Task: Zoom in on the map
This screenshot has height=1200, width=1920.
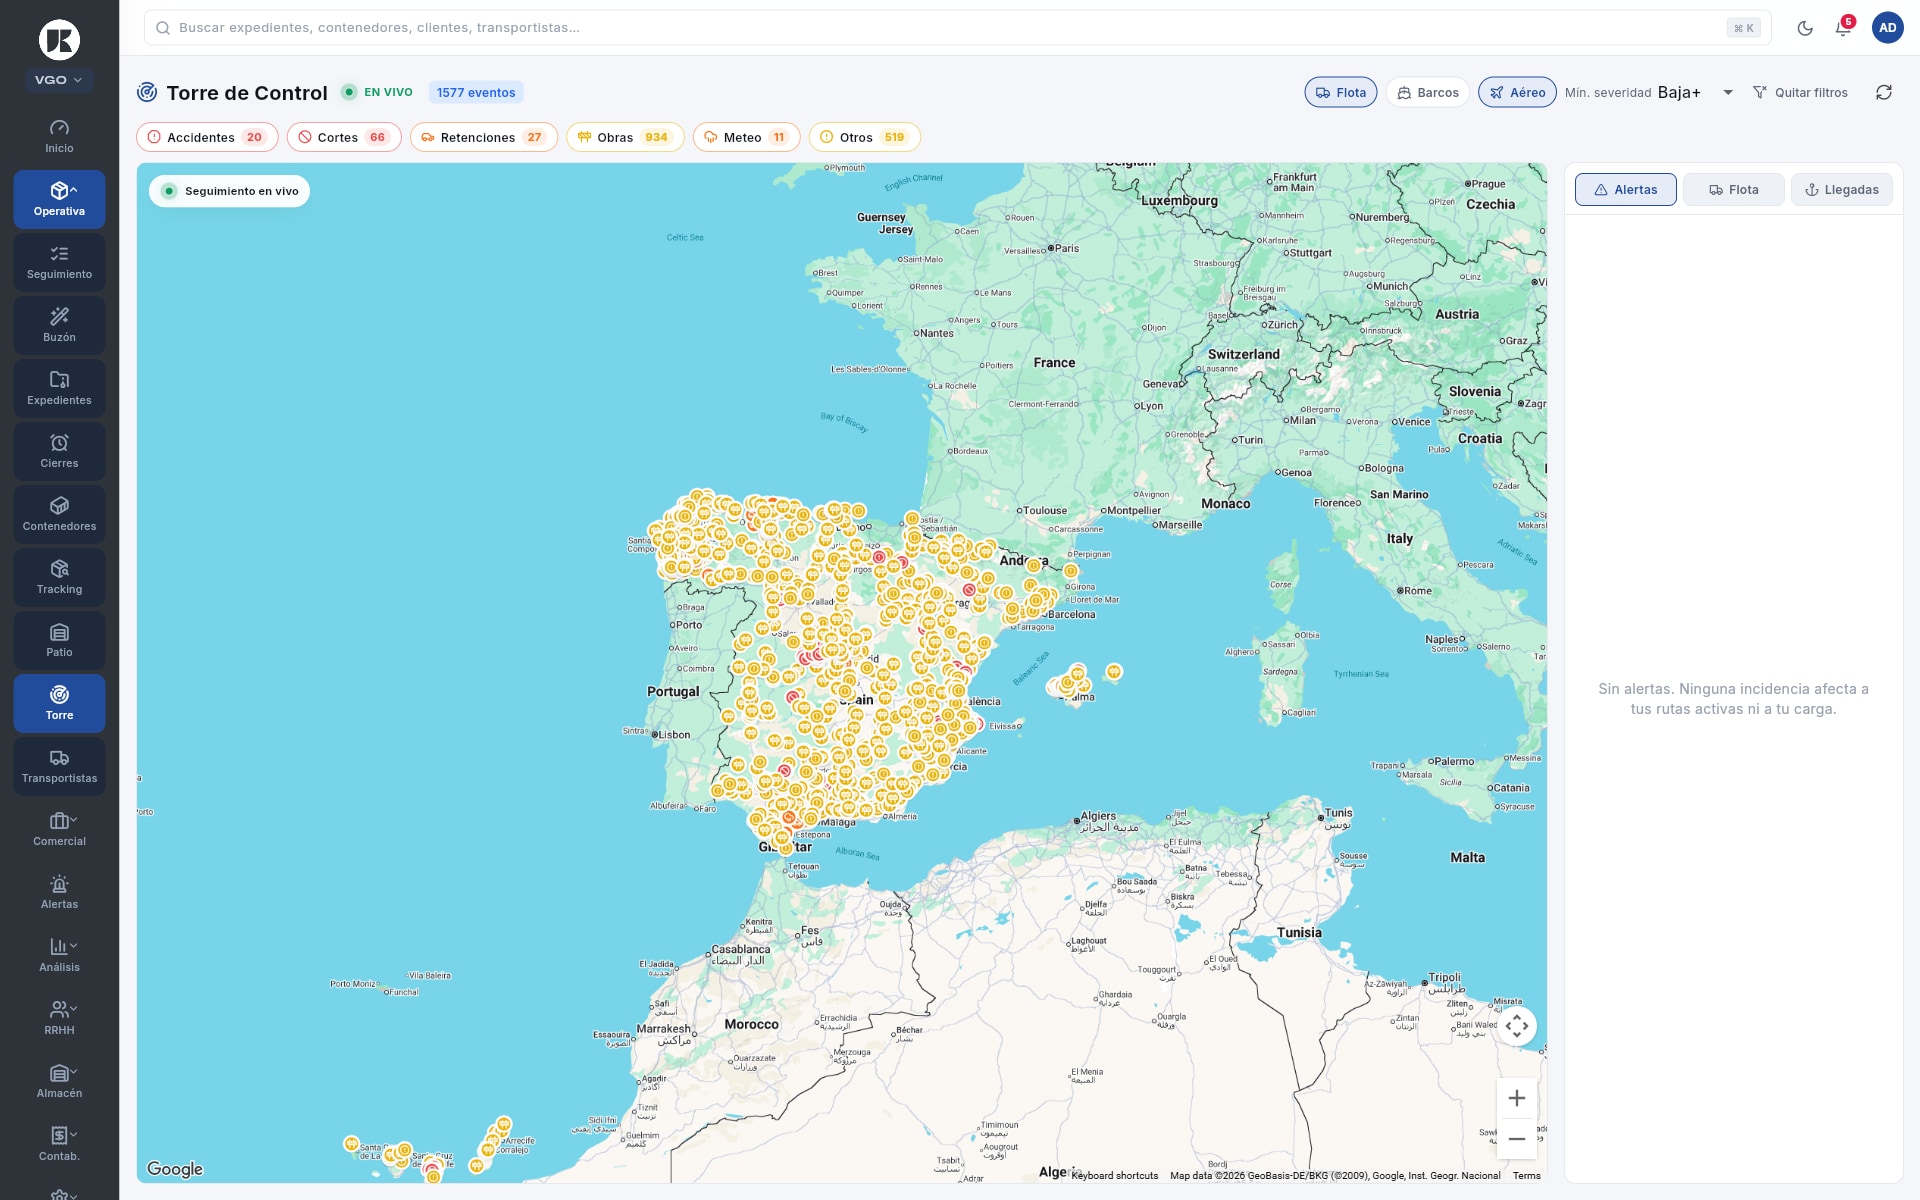Action: pyautogui.click(x=1517, y=1098)
